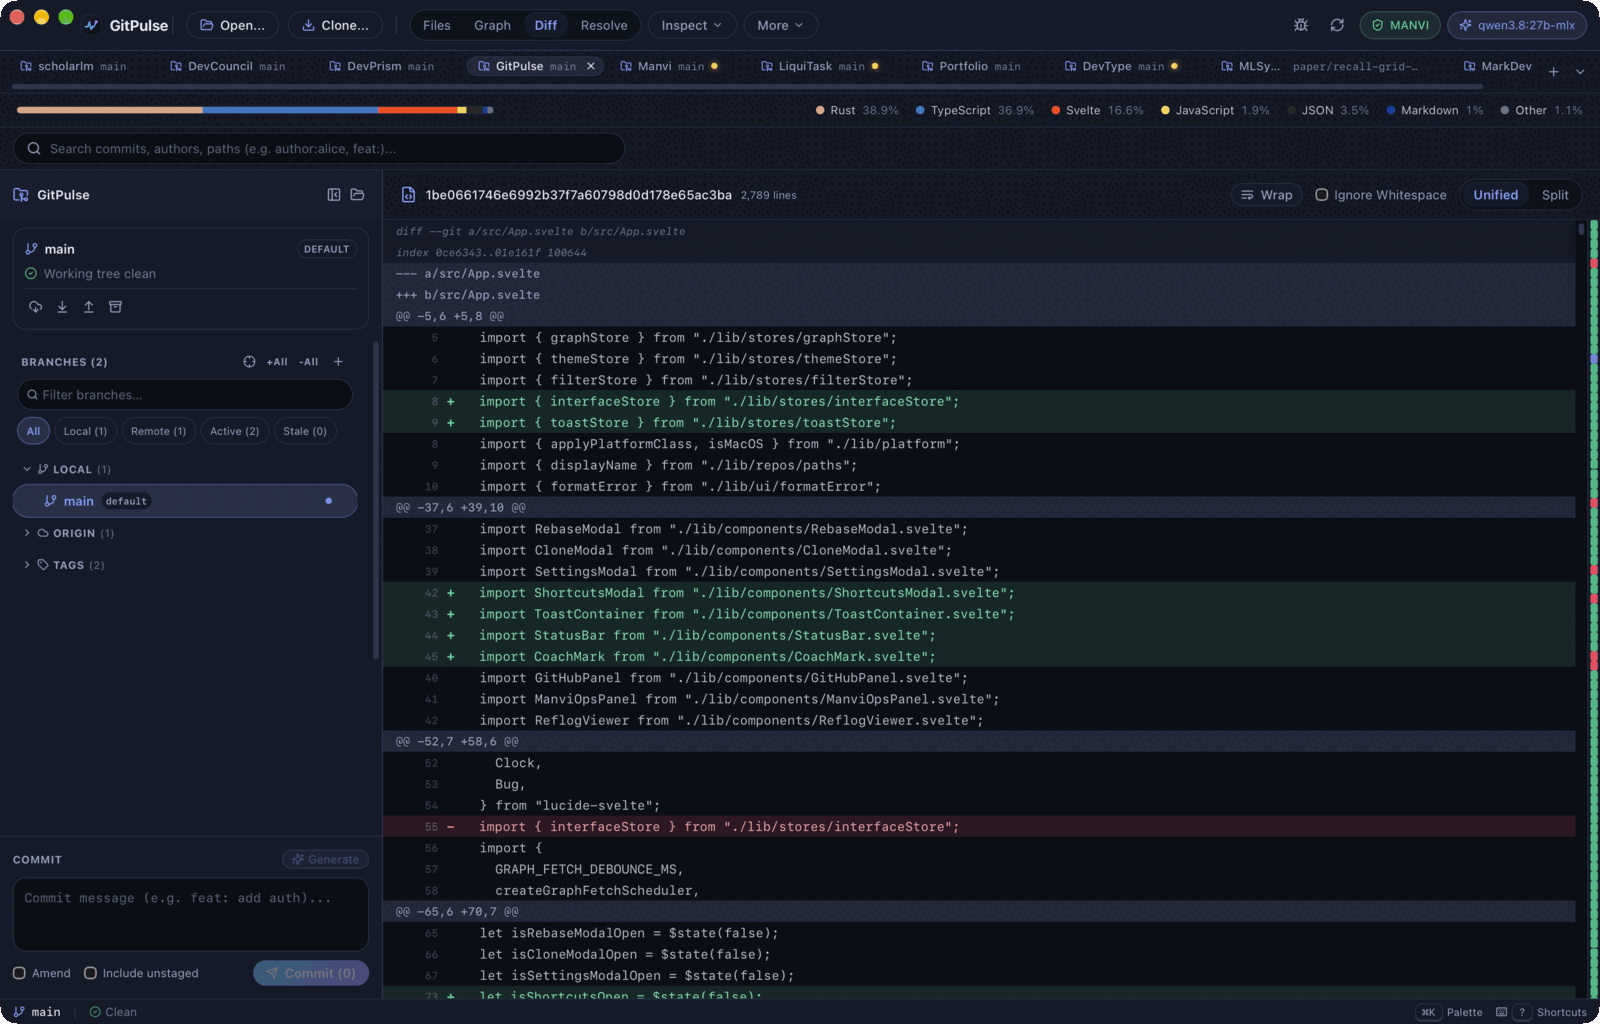
Task: Expand the ORIGIN remote group
Action: coord(27,533)
